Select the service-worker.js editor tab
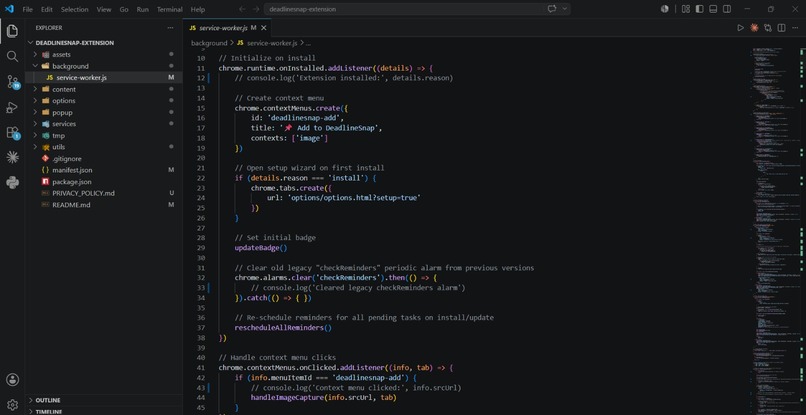 (x=227, y=28)
